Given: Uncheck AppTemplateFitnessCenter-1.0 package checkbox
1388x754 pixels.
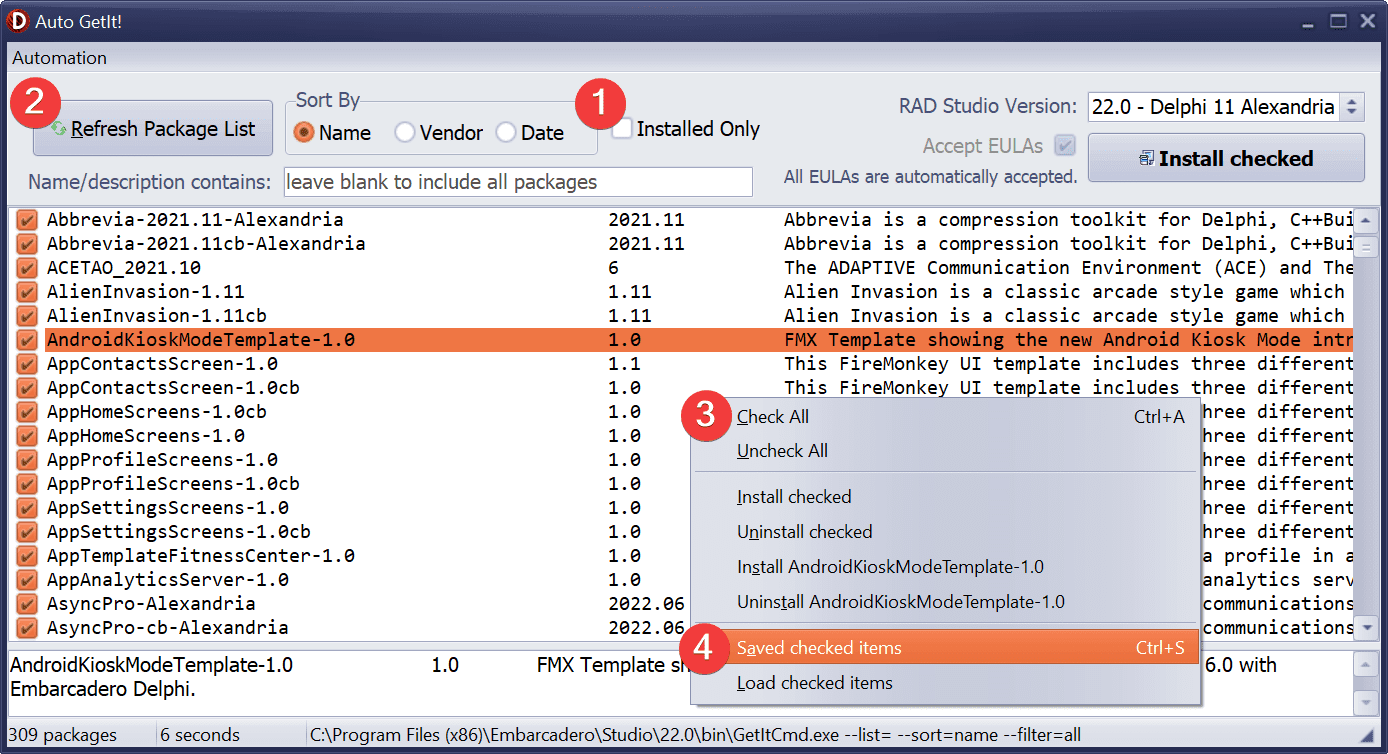Looking at the screenshot, I should pyautogui.click(x=27, y=556).
